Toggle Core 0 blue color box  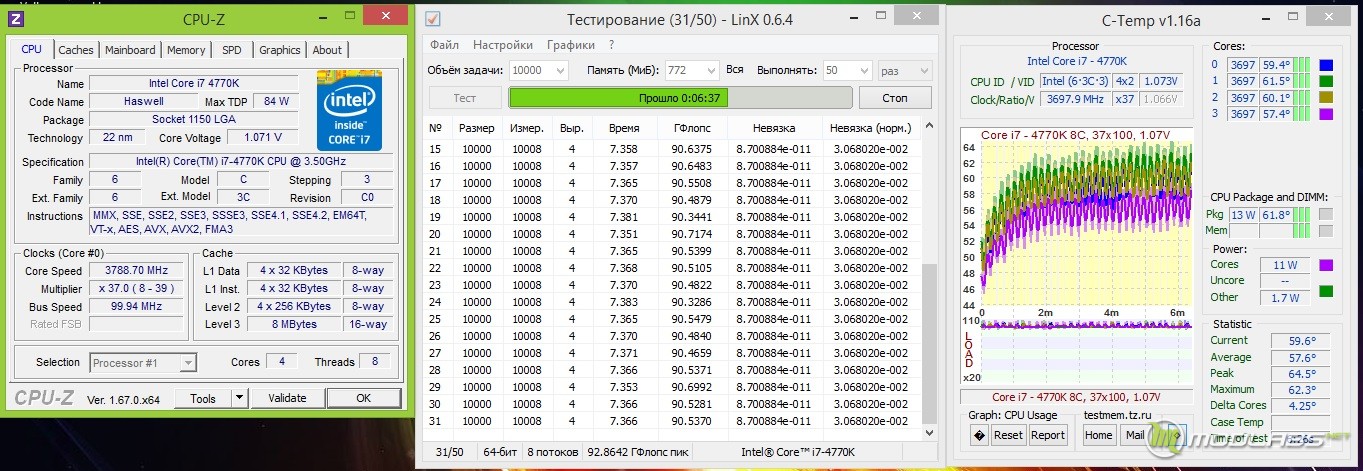(x=1326, y=66)
